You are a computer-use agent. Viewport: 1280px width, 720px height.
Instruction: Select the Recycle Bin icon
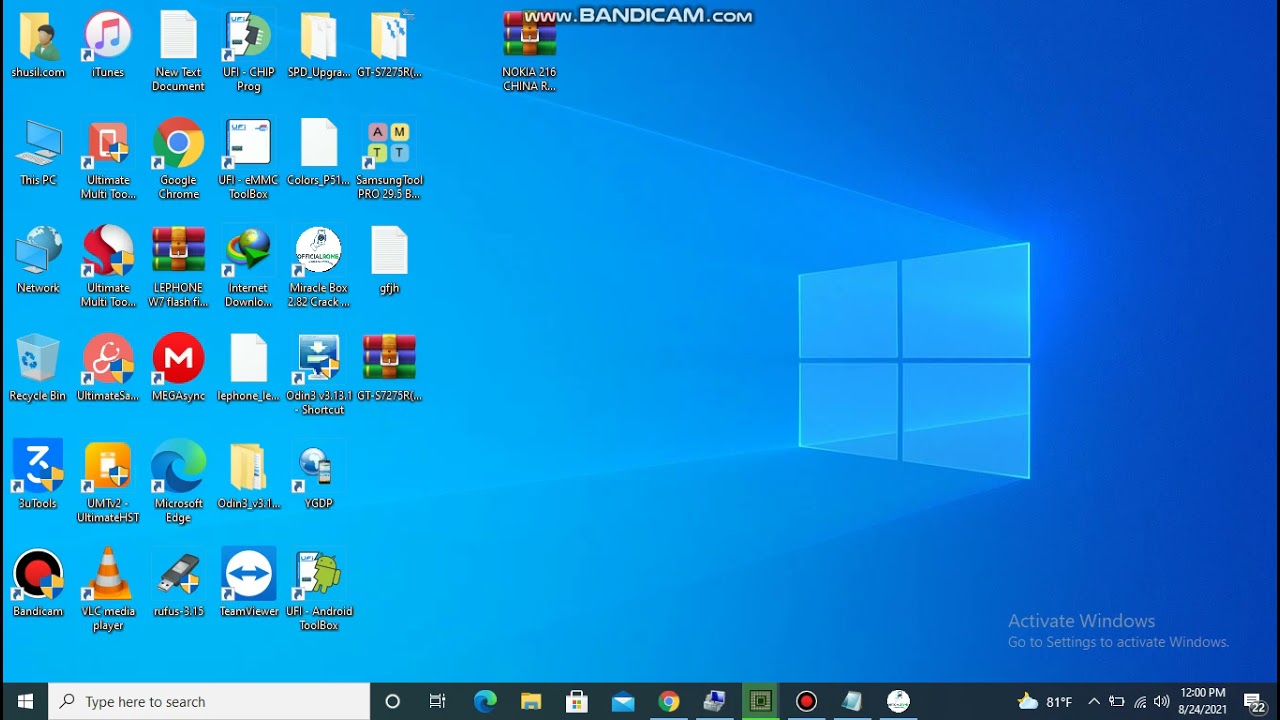coord(38,369)
